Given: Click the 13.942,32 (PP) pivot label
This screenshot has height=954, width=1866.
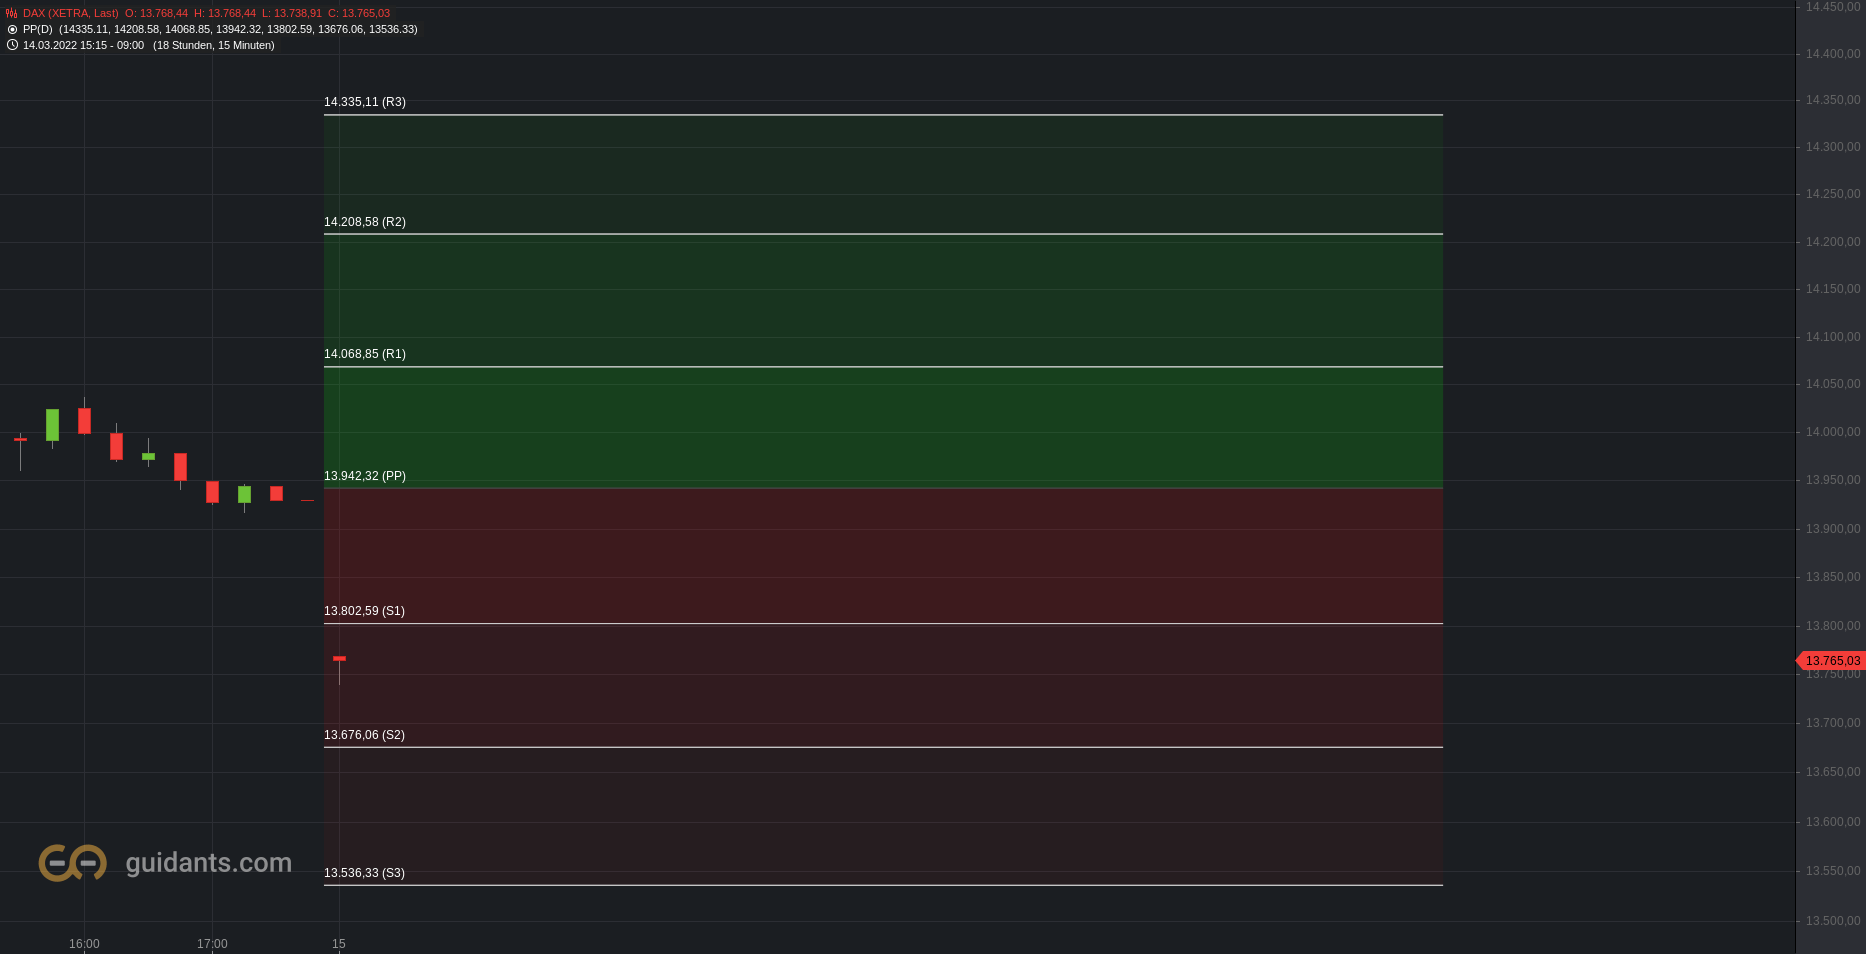Looking at the screenshot, I should tap(365, 476).
